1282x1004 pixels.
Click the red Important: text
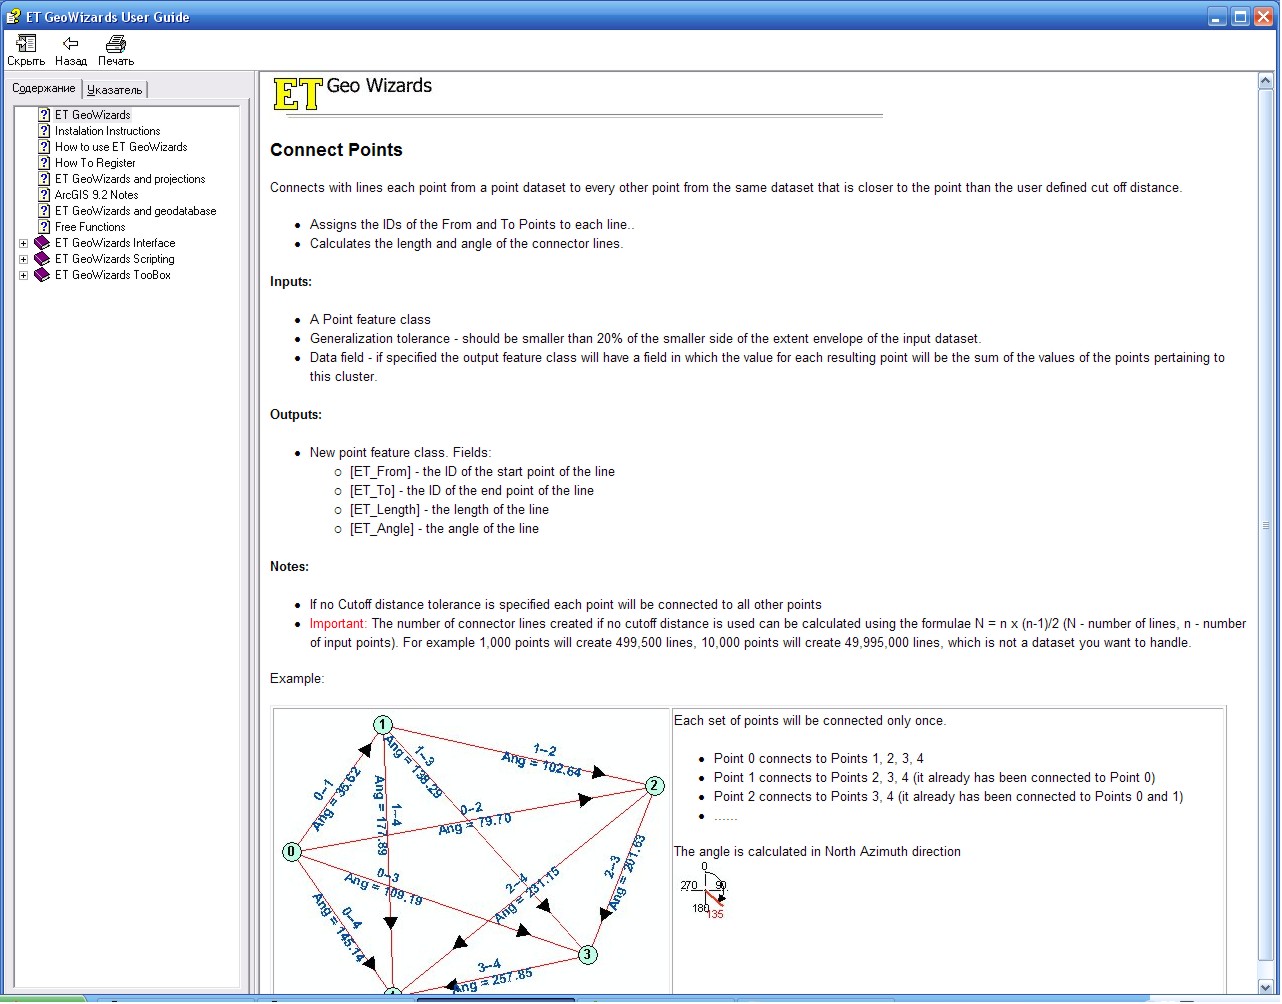pyautogui.click(x=338, y=624)
